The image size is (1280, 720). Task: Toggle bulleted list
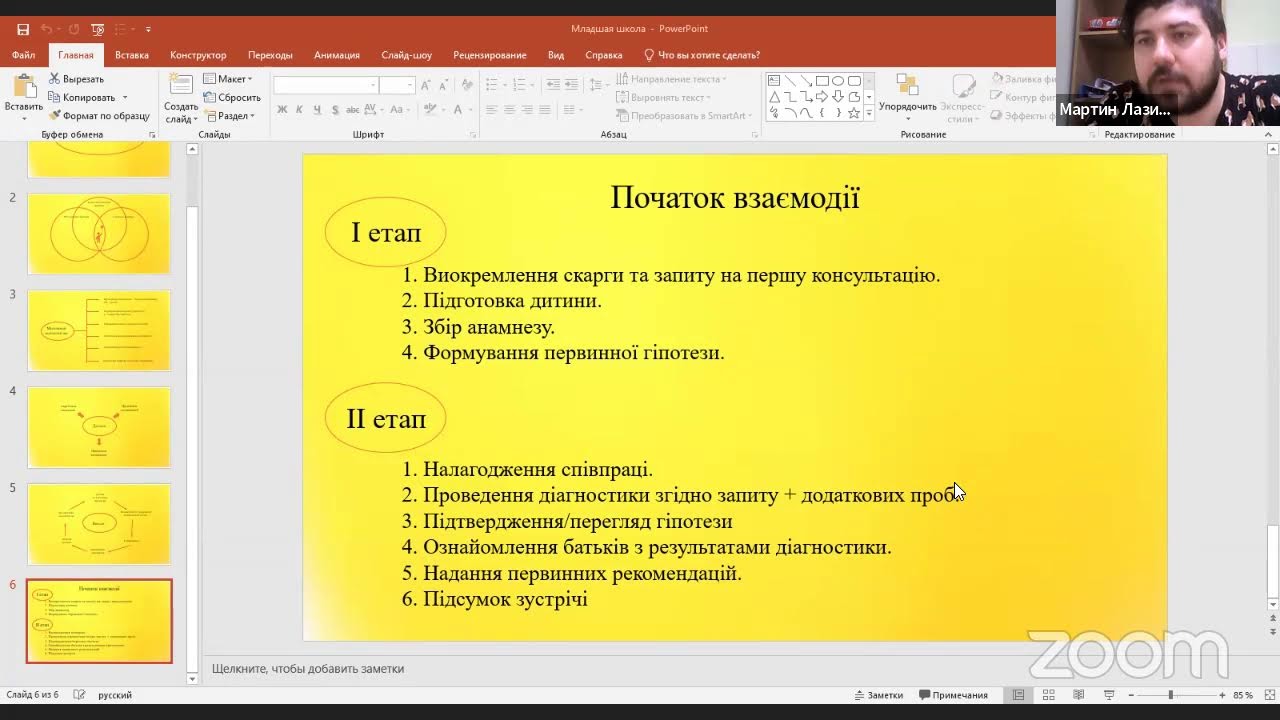(x=491, y=85)
